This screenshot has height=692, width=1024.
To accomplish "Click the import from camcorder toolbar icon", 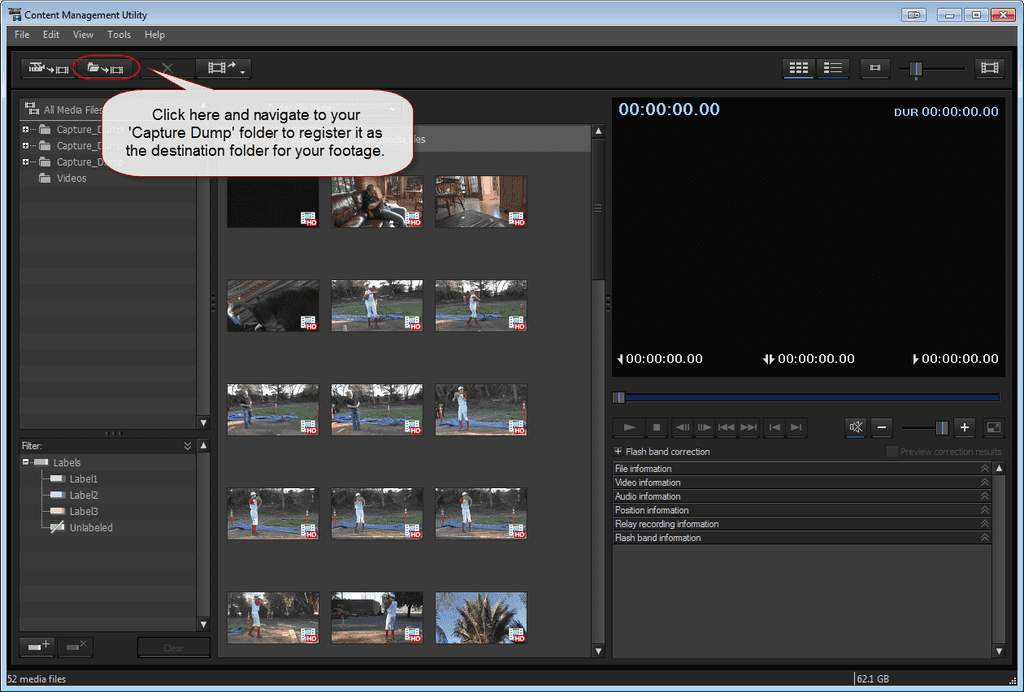I will [x=49, y=69].
